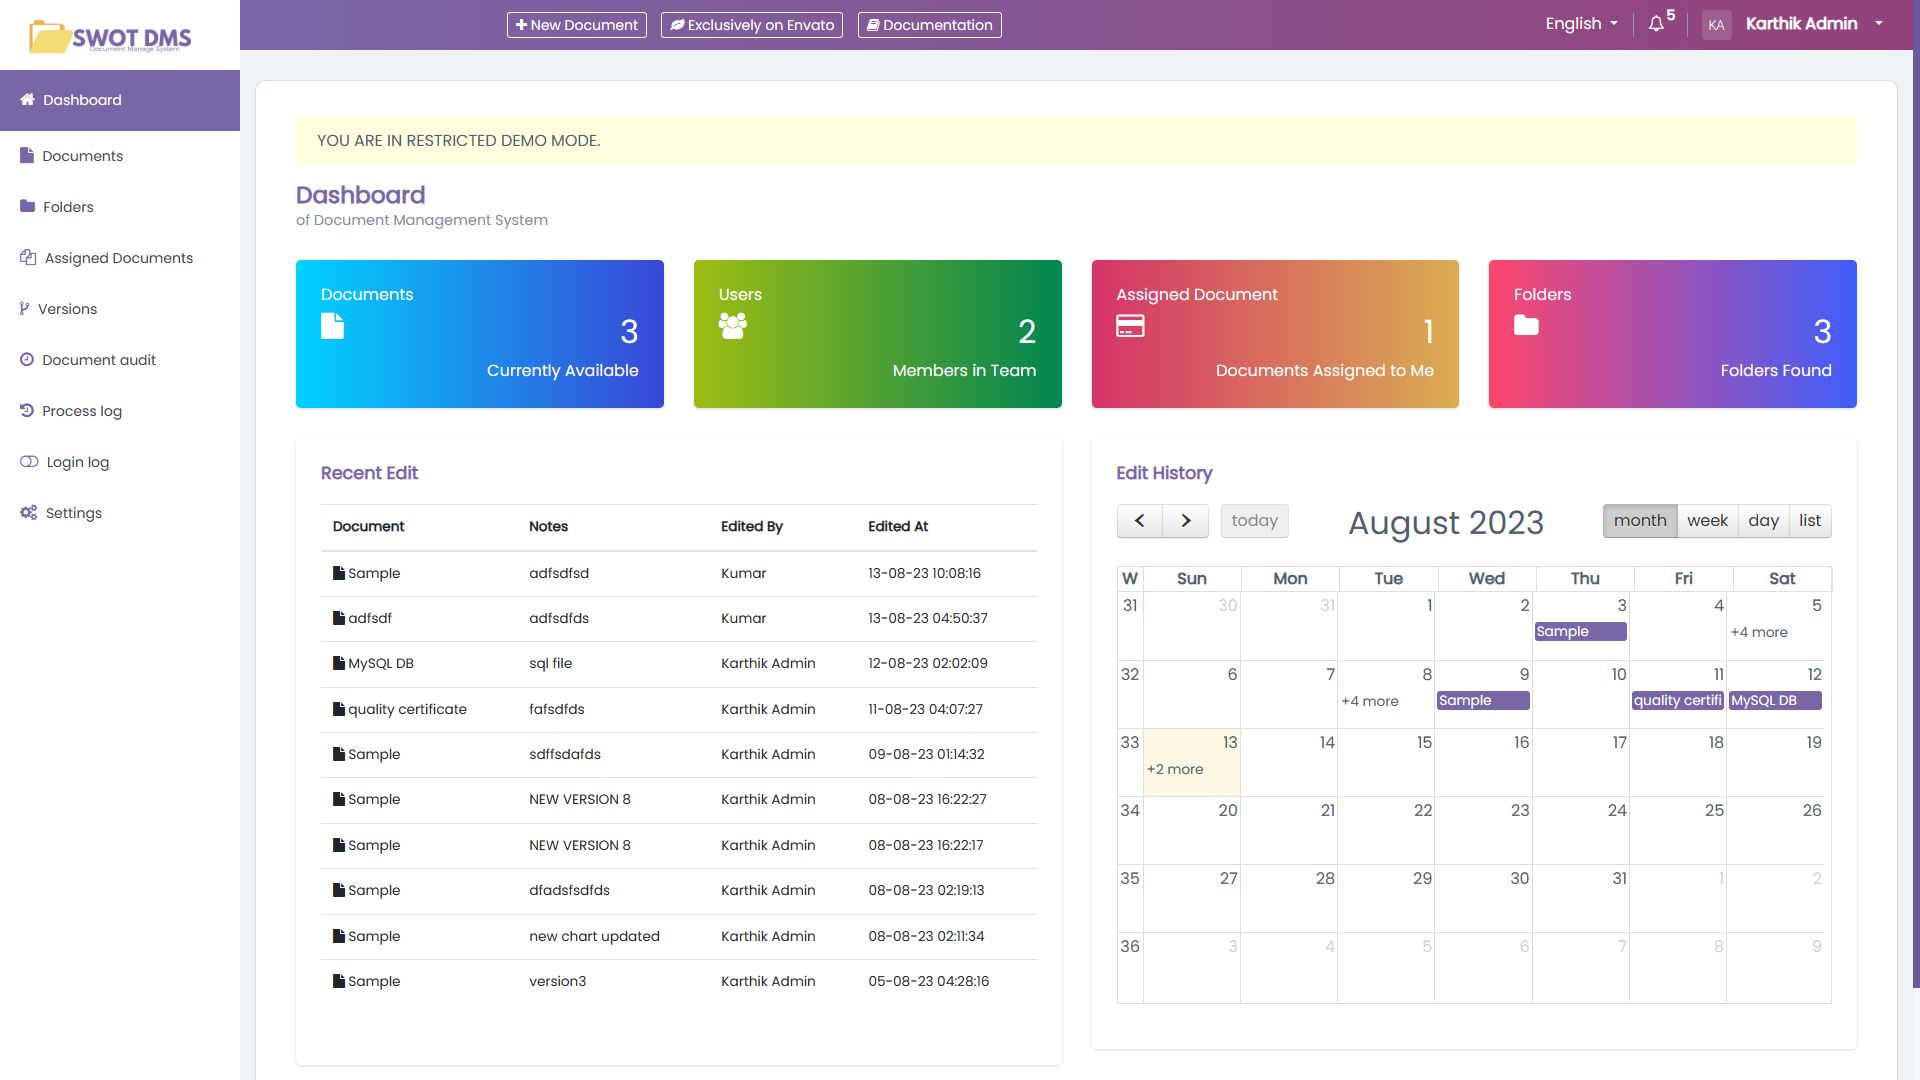Open the English language dropdown
Viewport: 1920px width, 1080px height.
1581,24
